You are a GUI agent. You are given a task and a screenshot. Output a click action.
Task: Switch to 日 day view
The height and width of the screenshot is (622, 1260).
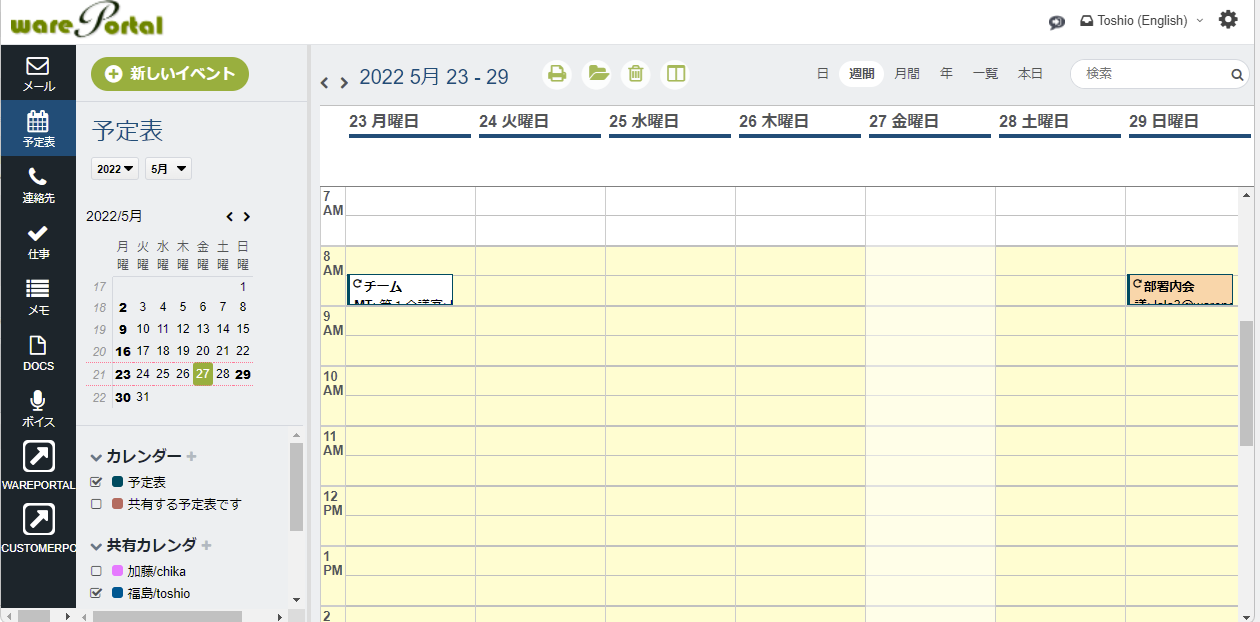click(822, 74)
